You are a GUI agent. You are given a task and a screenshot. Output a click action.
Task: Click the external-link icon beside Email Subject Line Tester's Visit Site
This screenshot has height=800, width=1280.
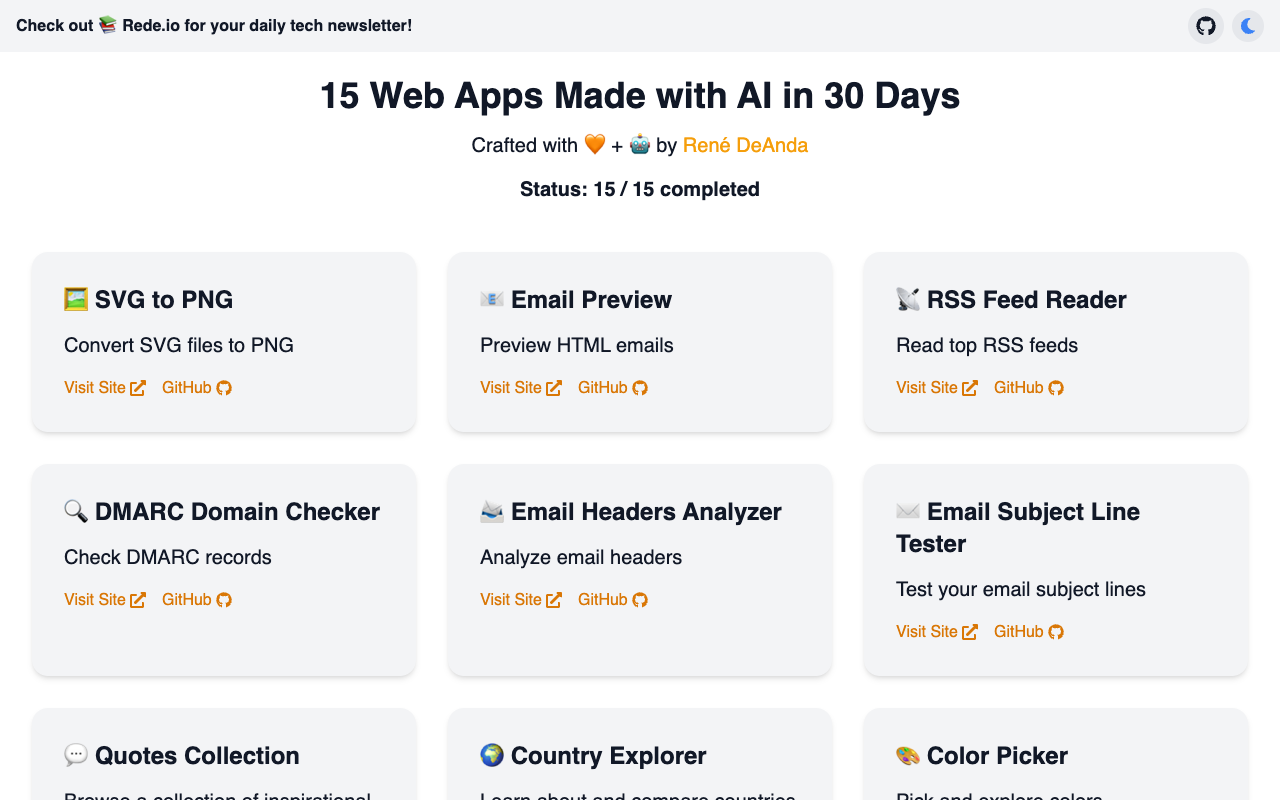tap(971, 631)
